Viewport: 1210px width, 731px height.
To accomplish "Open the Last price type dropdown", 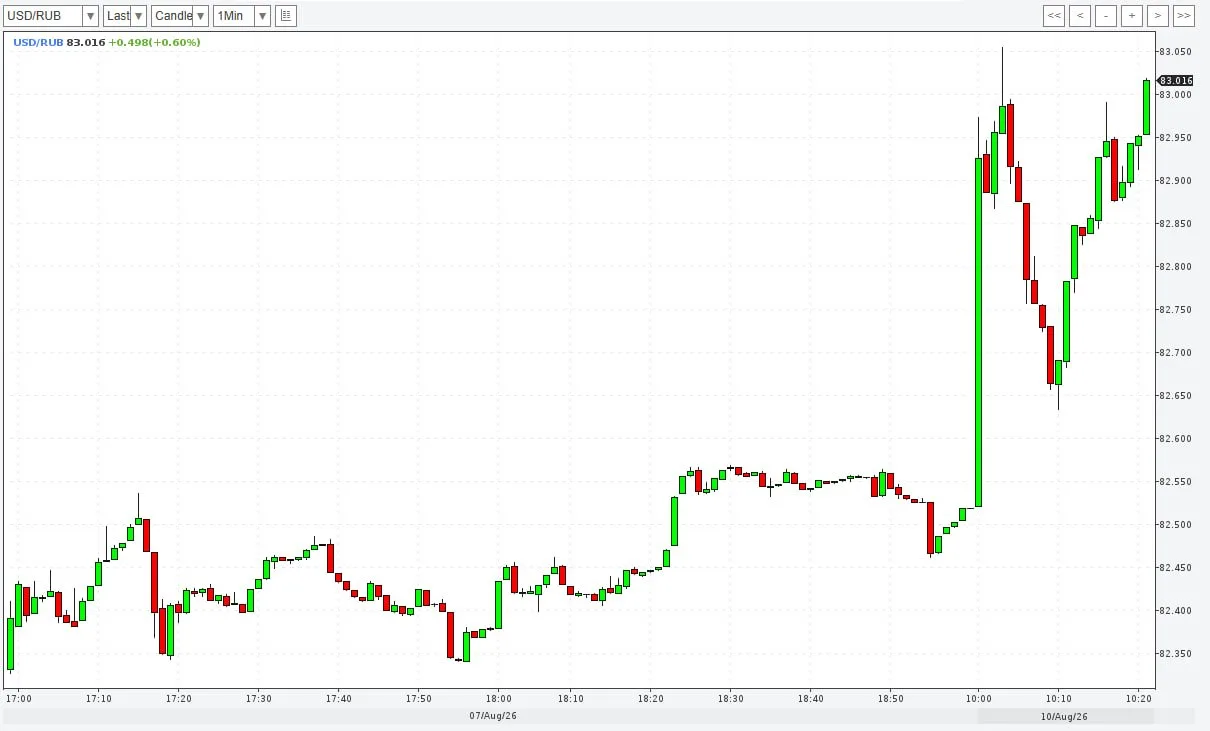I will pos(125,16).
